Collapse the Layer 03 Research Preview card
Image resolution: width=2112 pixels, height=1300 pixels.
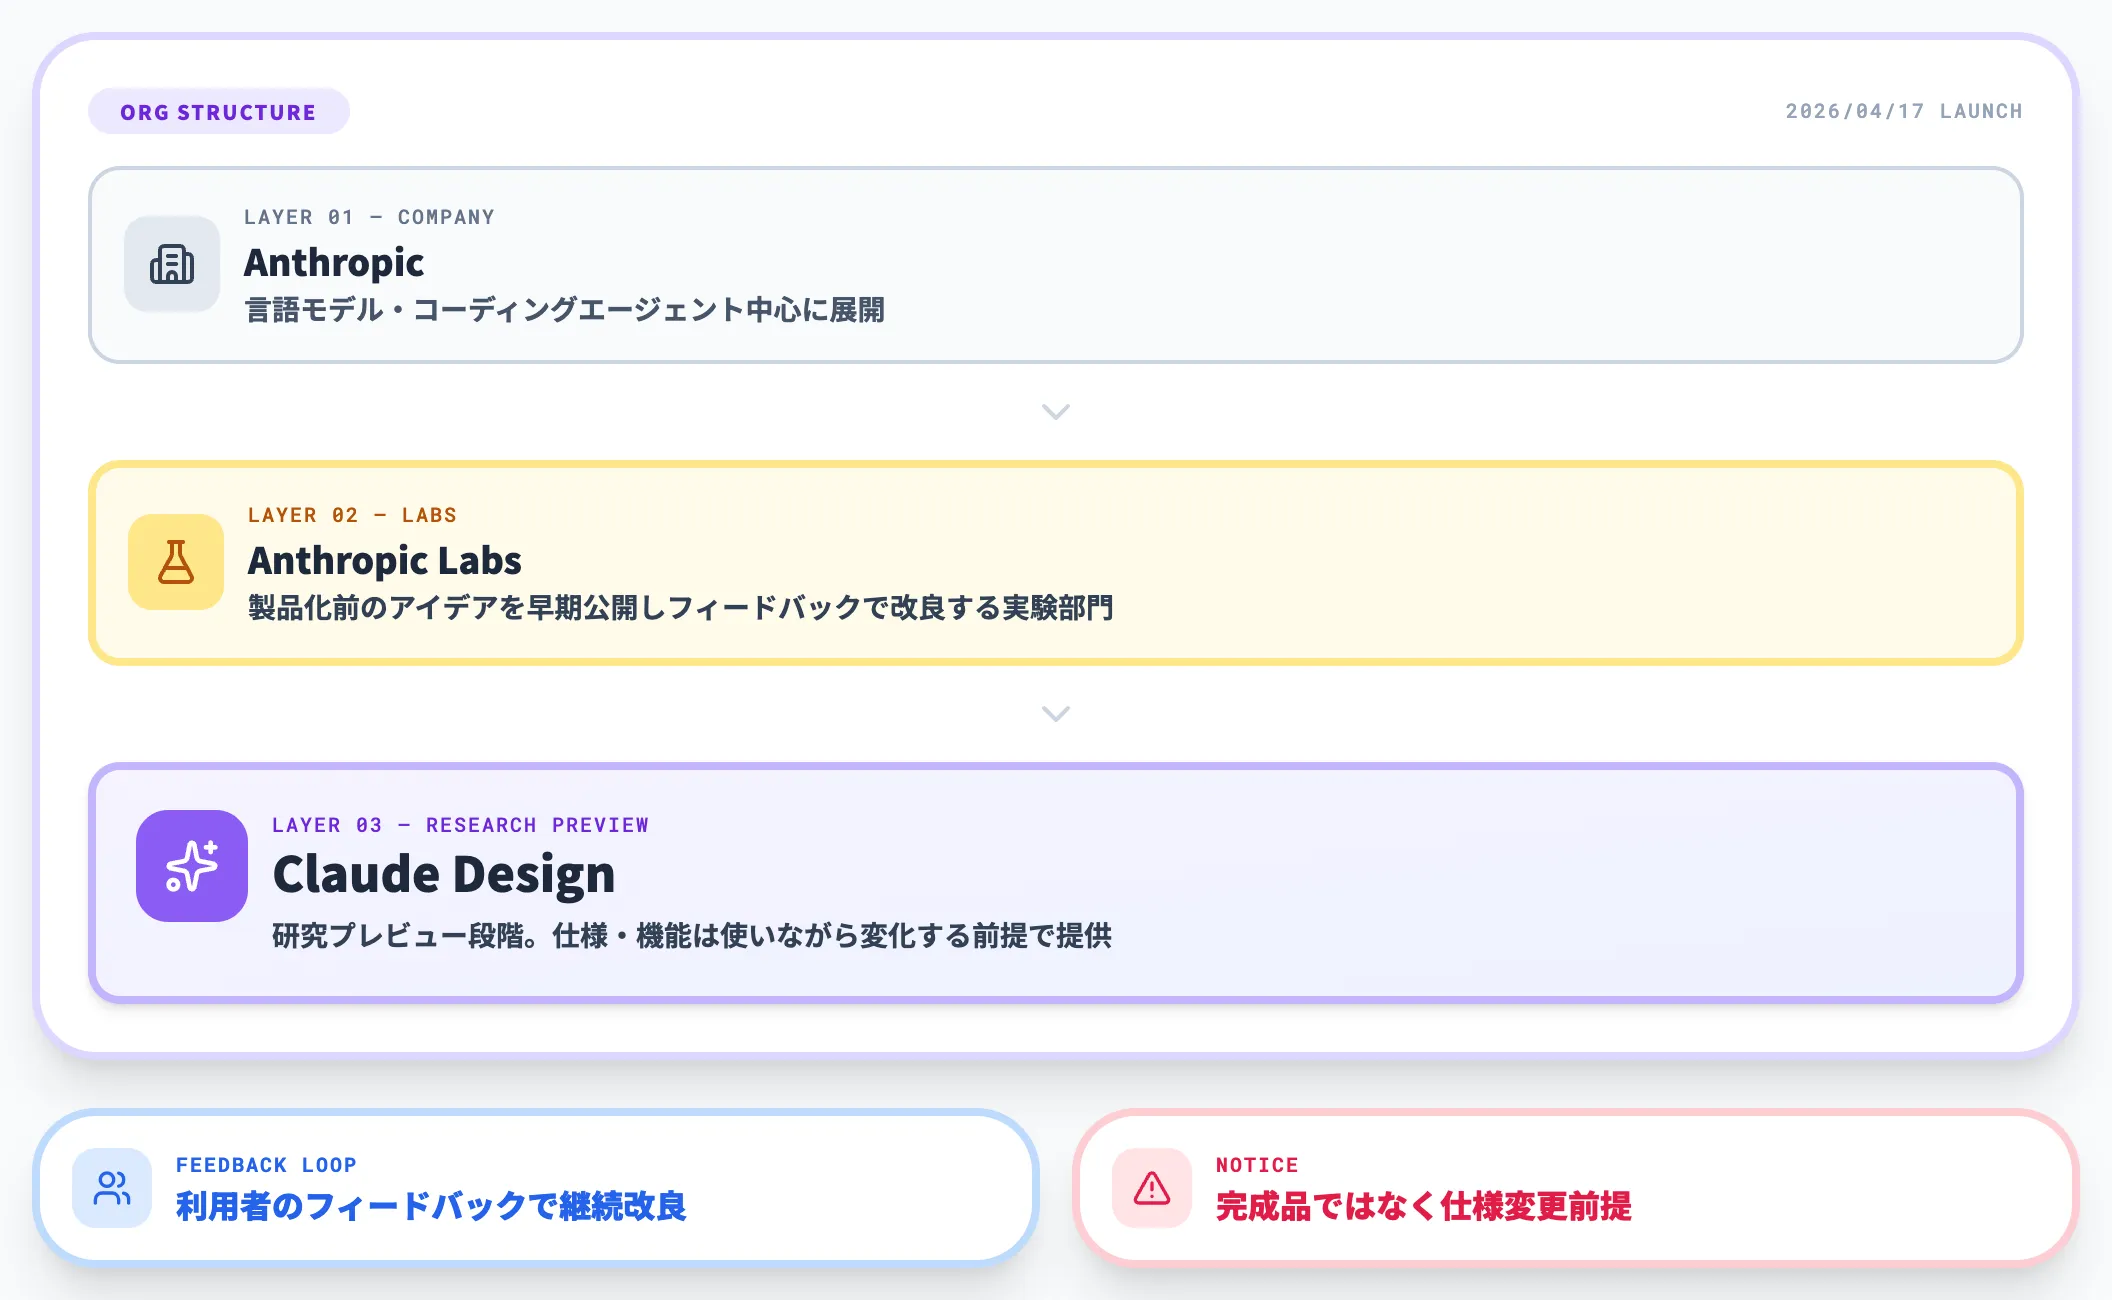tap(1056, 880)
